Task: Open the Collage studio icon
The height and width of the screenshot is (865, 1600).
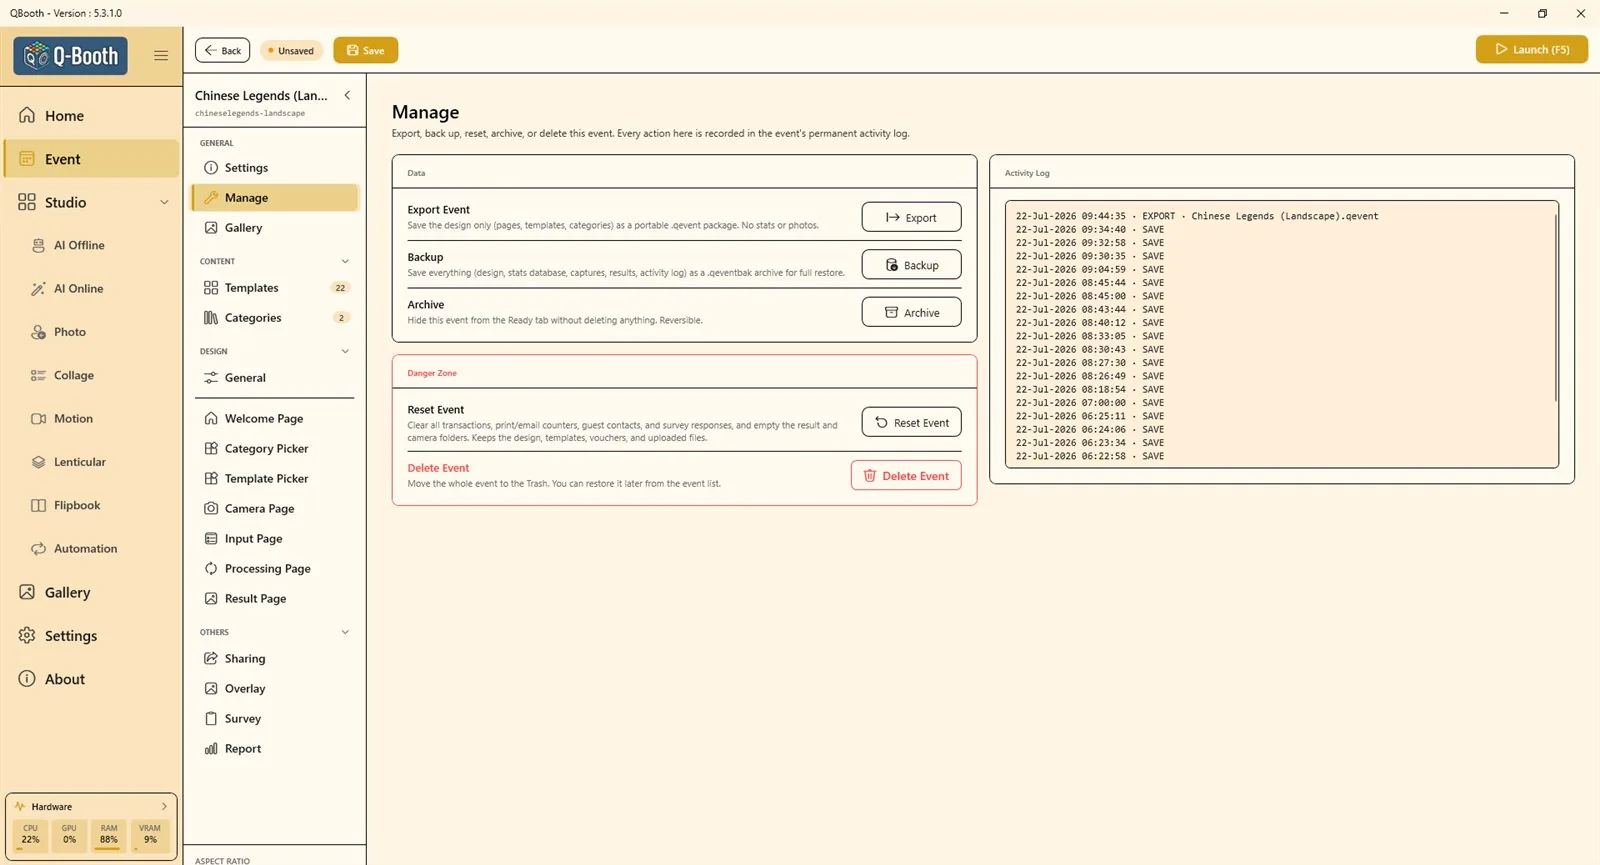Action: pyautogui.click(x=38, y=376)
